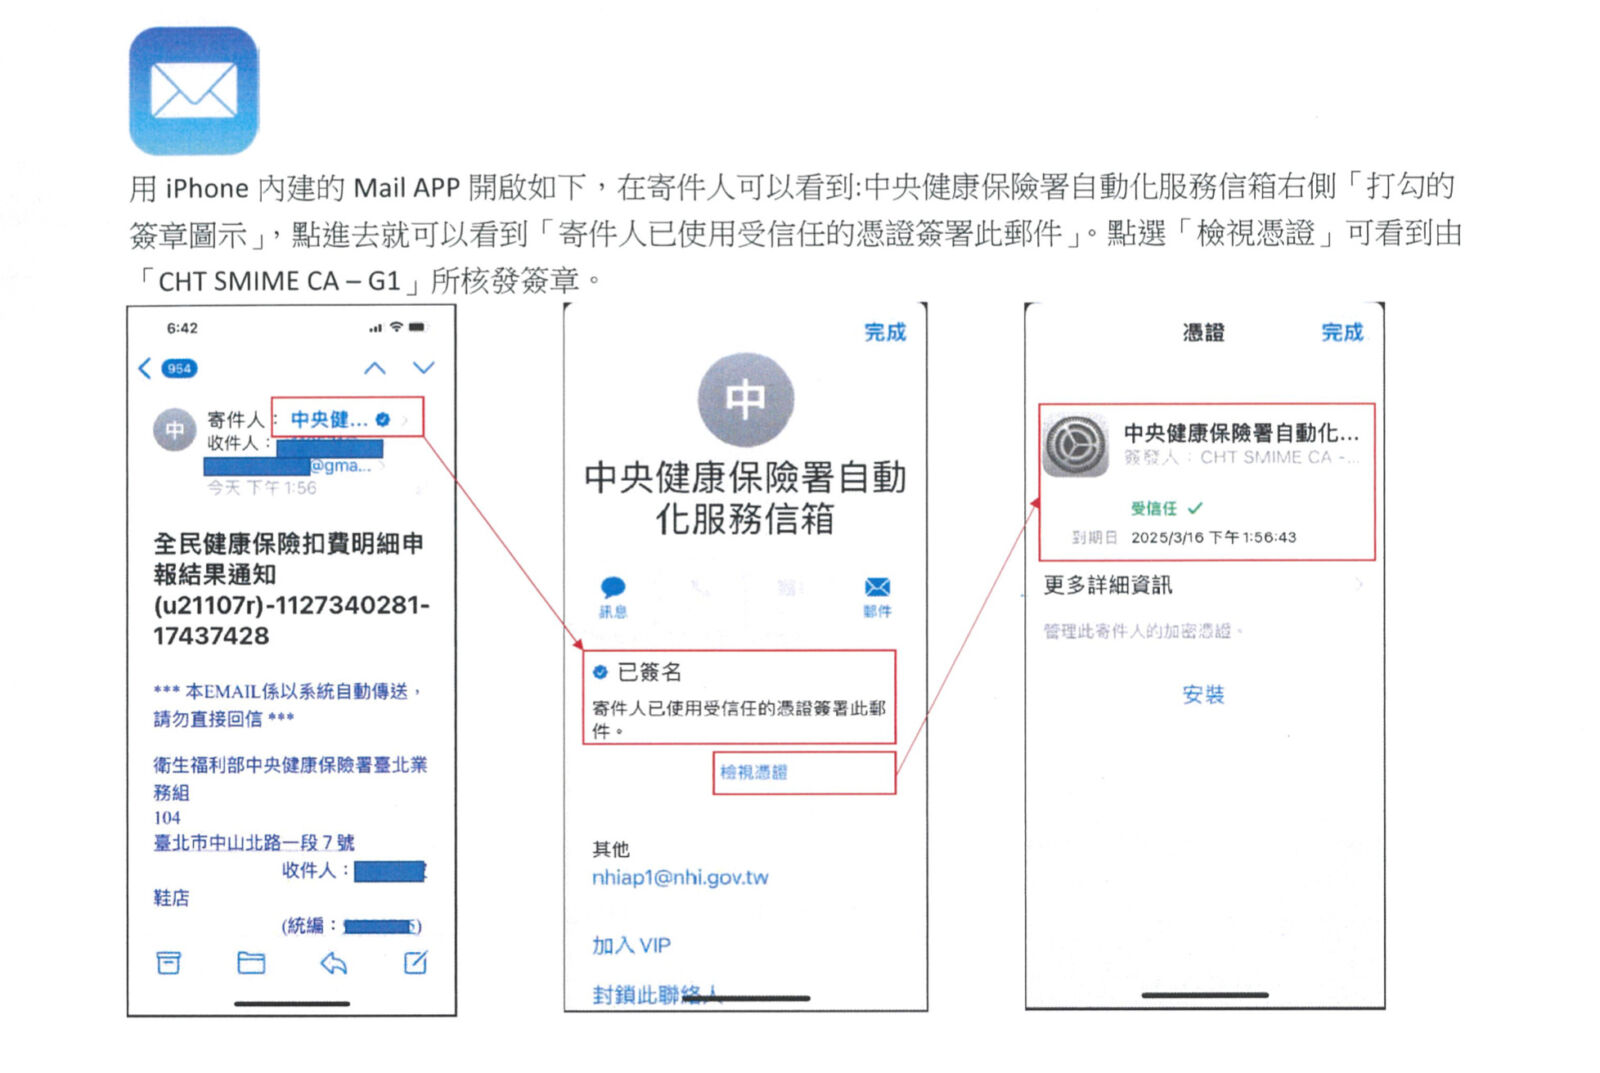Click the blue Mail app icon
The height and width of the screenshot is (1073, 1600).
[193, 90]
